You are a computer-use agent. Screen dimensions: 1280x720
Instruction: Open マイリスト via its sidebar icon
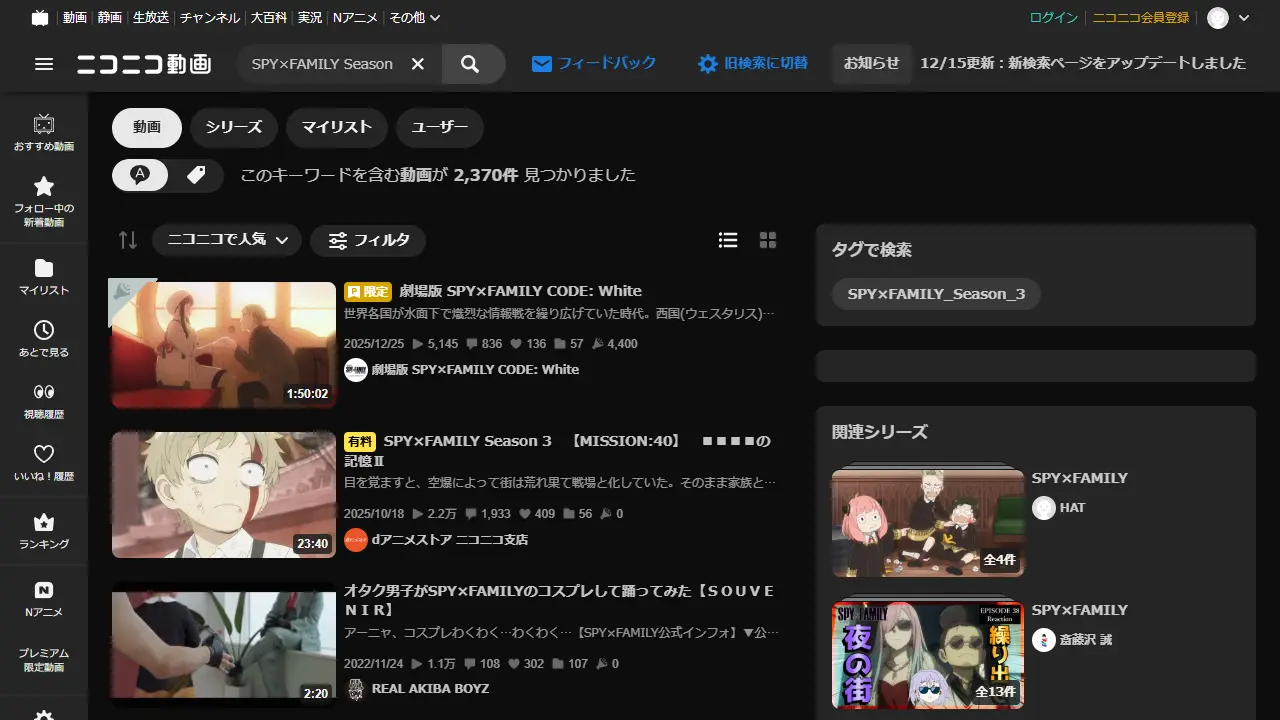43,275
